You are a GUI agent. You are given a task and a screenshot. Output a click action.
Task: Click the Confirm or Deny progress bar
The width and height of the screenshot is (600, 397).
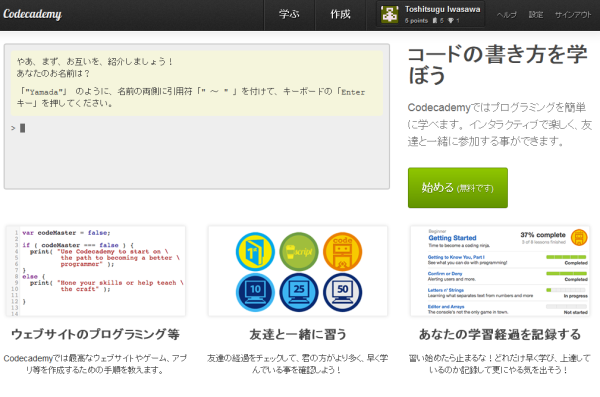pos(566,273)
